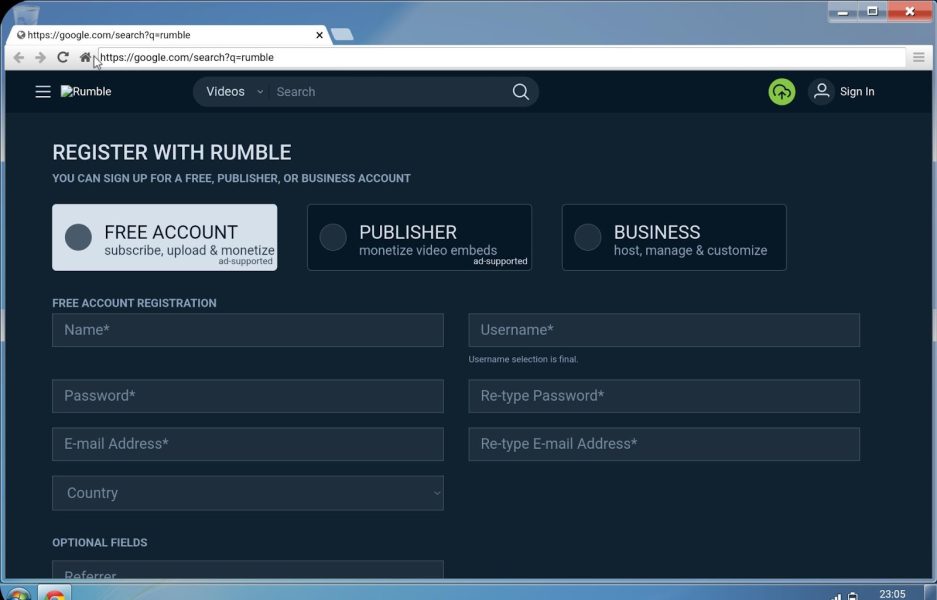The width and height of the screenshot is (937, 600).
Task: Focus the Re-type E-mail Address field
Action: point(664,444)
